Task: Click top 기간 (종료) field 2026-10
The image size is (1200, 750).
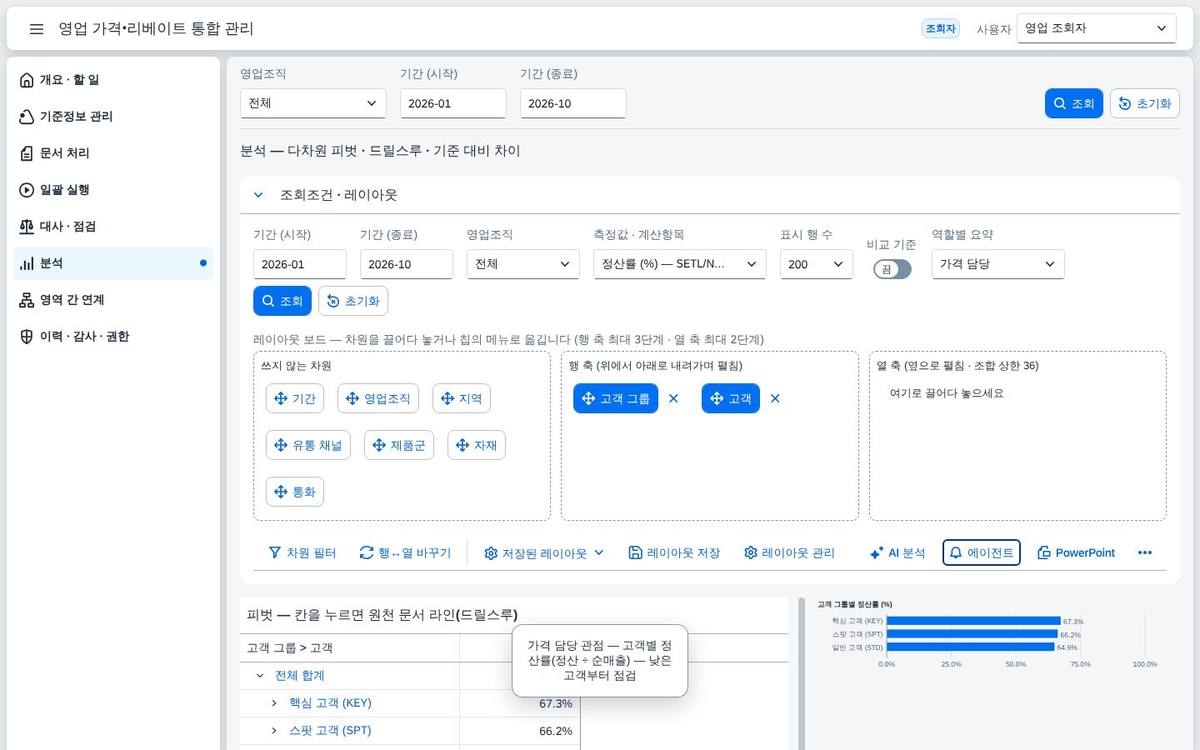Action: coord(573,103)
